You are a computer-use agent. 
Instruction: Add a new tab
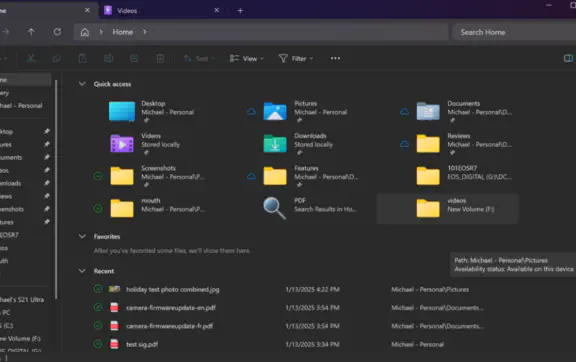tap(240, 11)
